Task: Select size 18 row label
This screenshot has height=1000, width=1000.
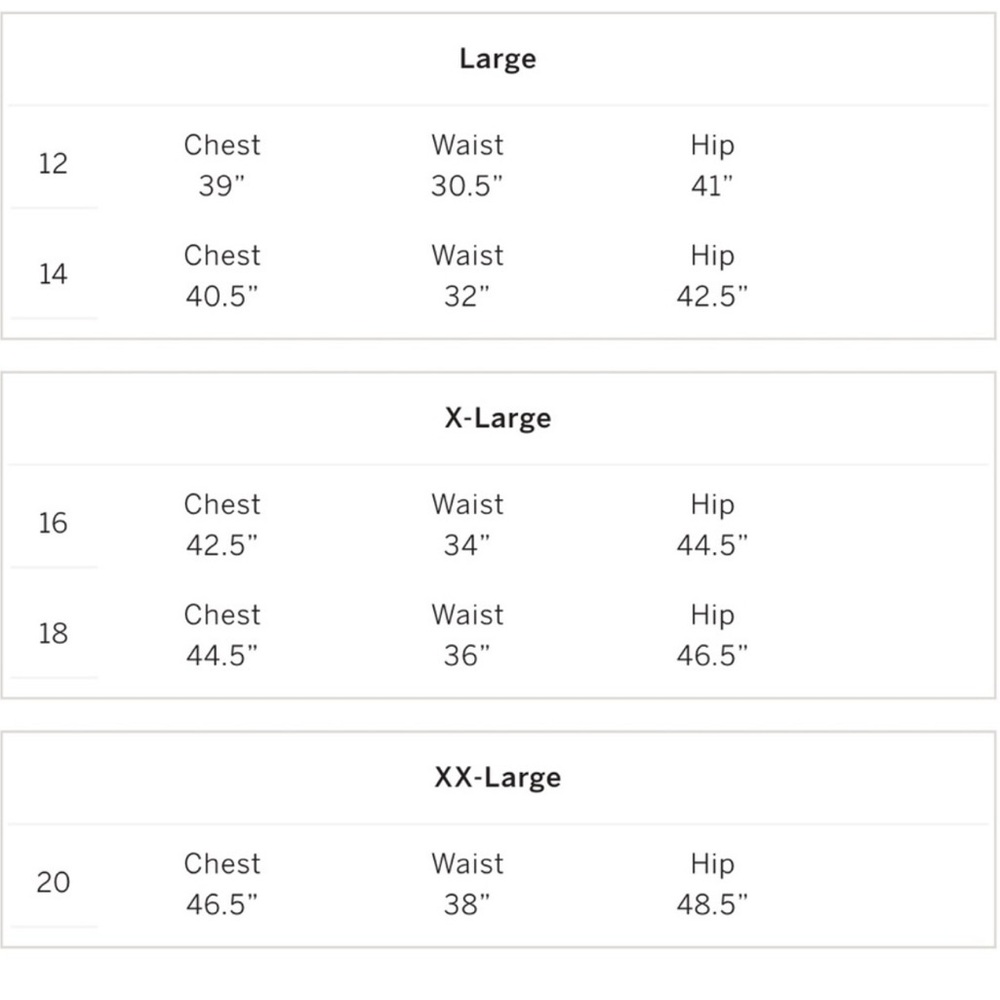Action: pos(53,633)
